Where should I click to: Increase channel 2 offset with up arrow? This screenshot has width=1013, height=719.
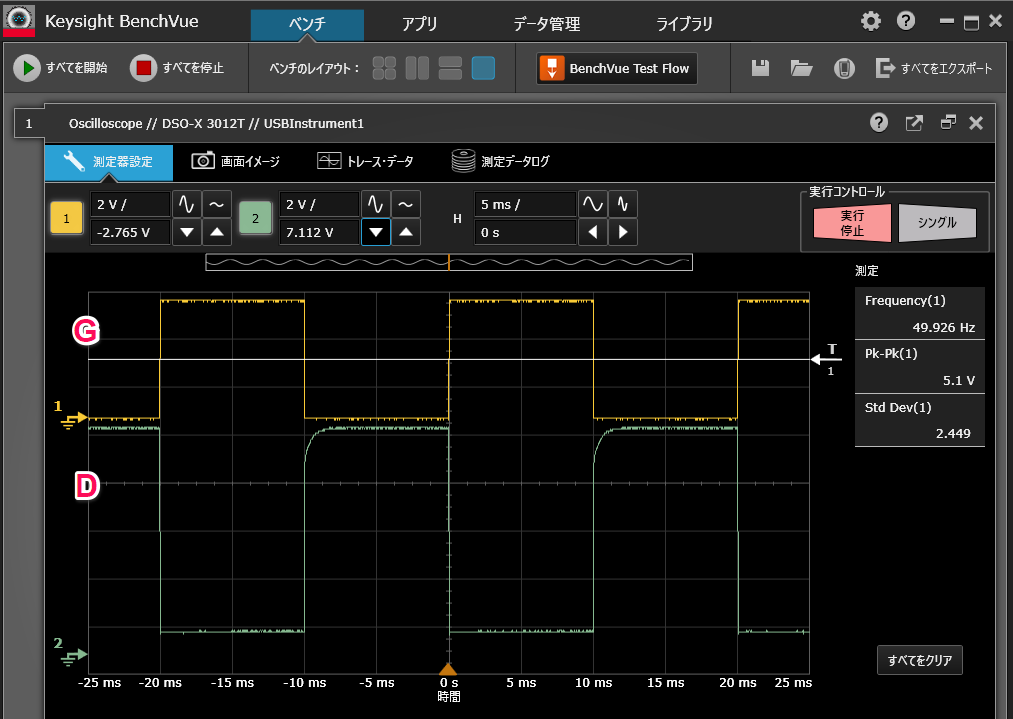[x=405, y=233]
